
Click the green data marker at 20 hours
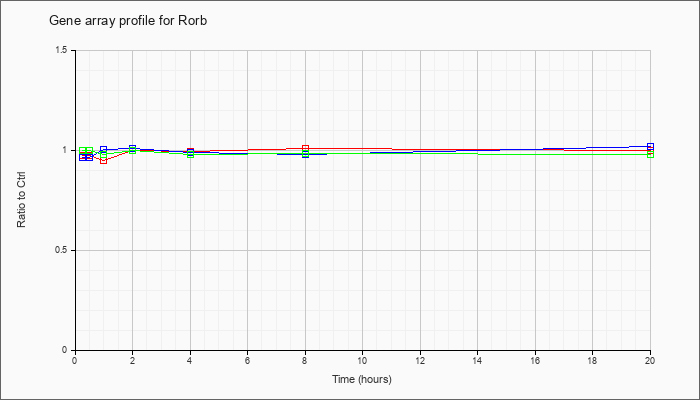[x=650, y=154]
